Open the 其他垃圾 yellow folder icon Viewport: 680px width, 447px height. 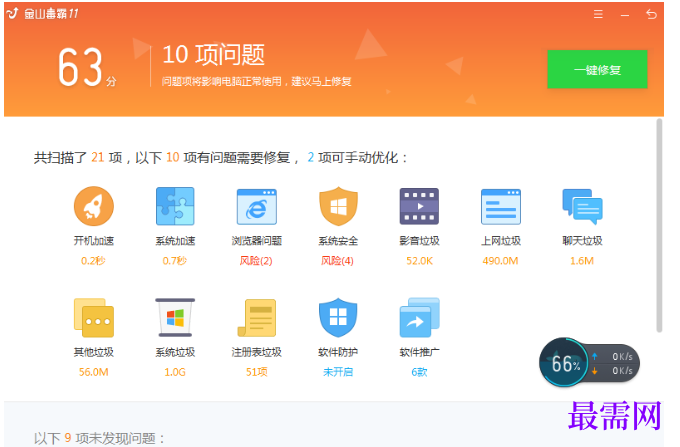pyautogui.click(x=94, y=318)
